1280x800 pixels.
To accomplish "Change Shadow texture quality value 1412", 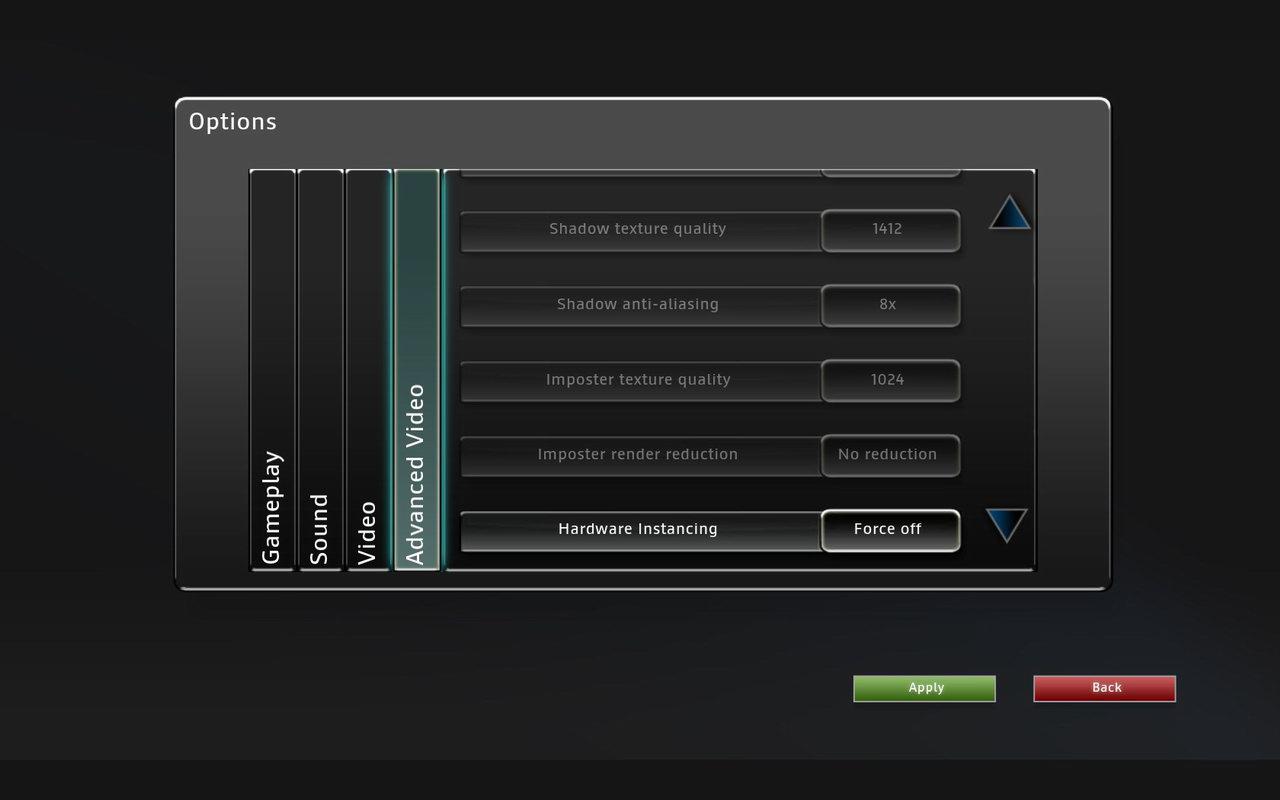I will (890, 230).
